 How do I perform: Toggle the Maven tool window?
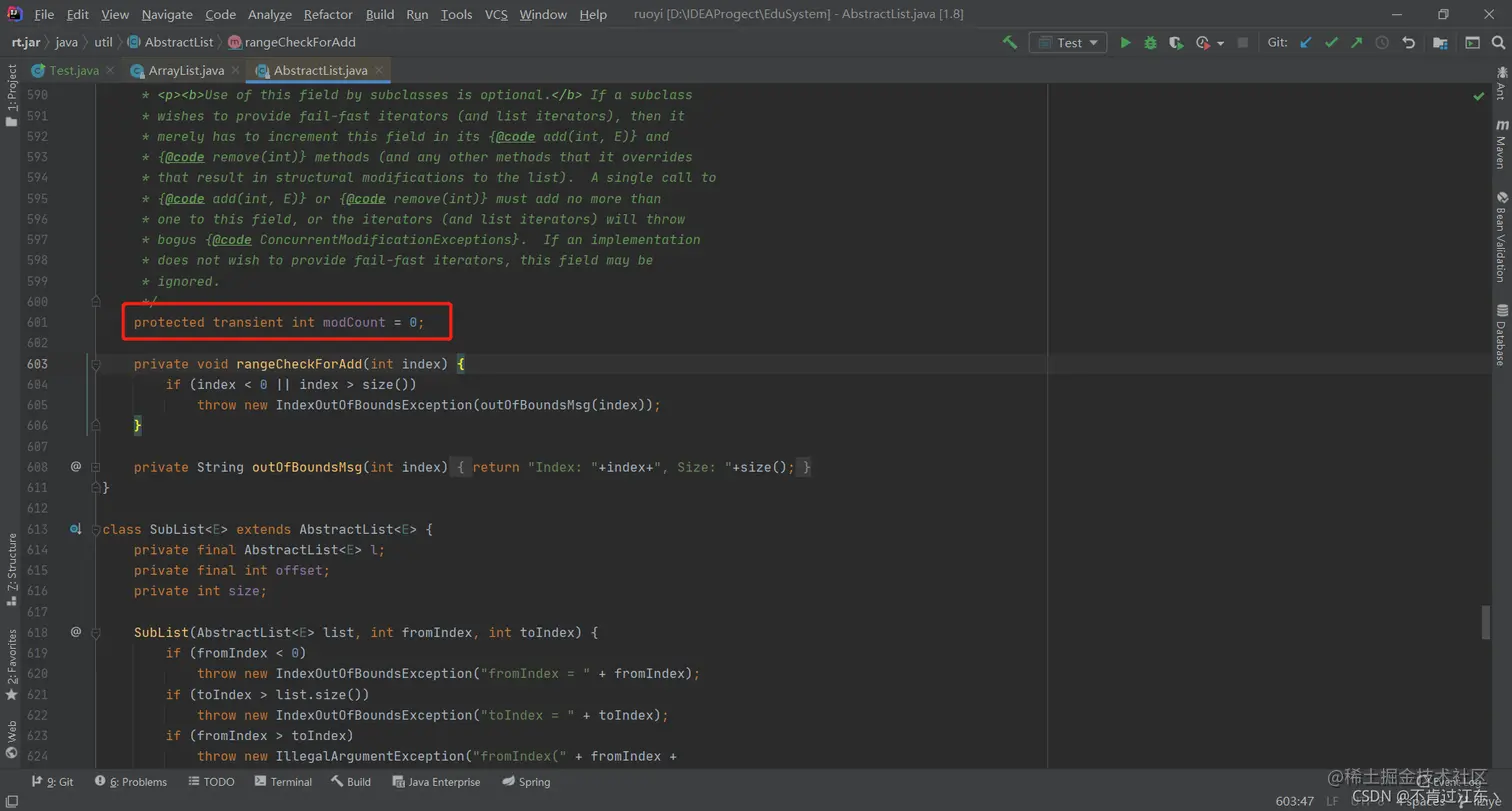pos(1501,145)
